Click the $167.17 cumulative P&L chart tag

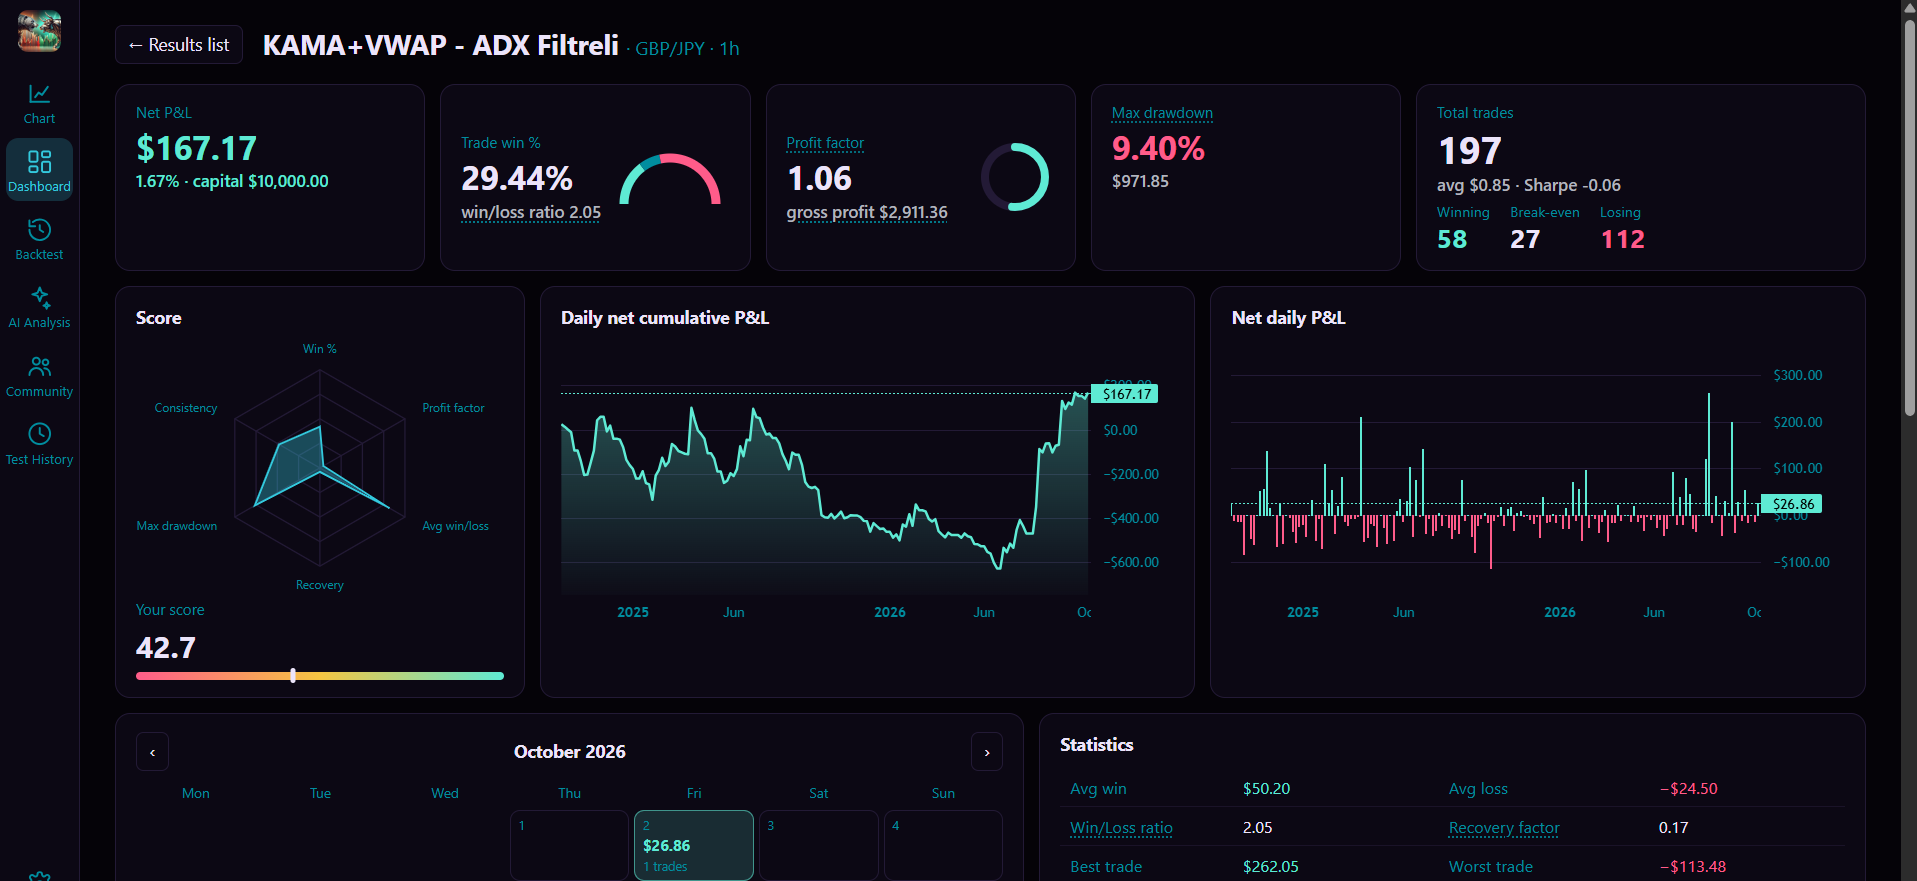coord(1125,394)
